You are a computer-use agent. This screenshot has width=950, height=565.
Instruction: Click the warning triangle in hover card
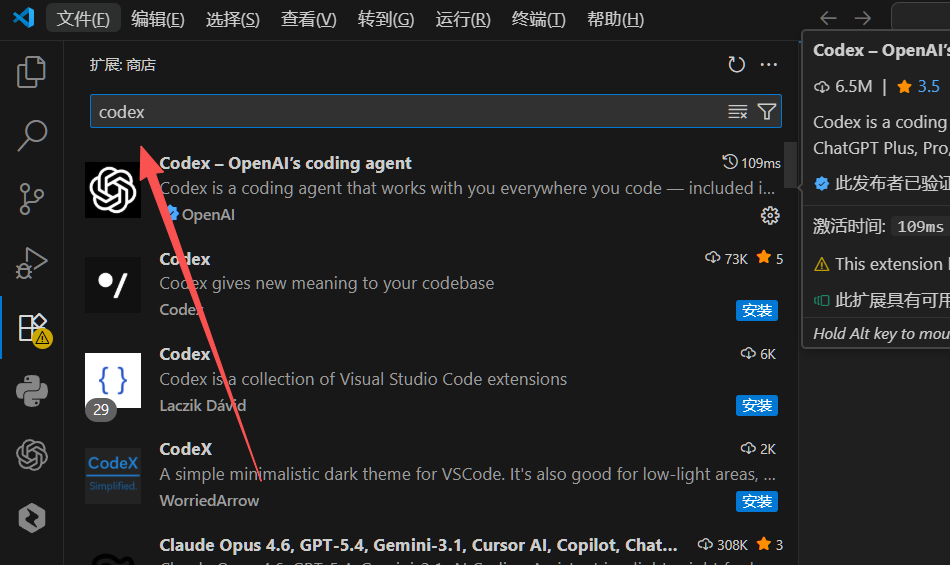point(822,265)
